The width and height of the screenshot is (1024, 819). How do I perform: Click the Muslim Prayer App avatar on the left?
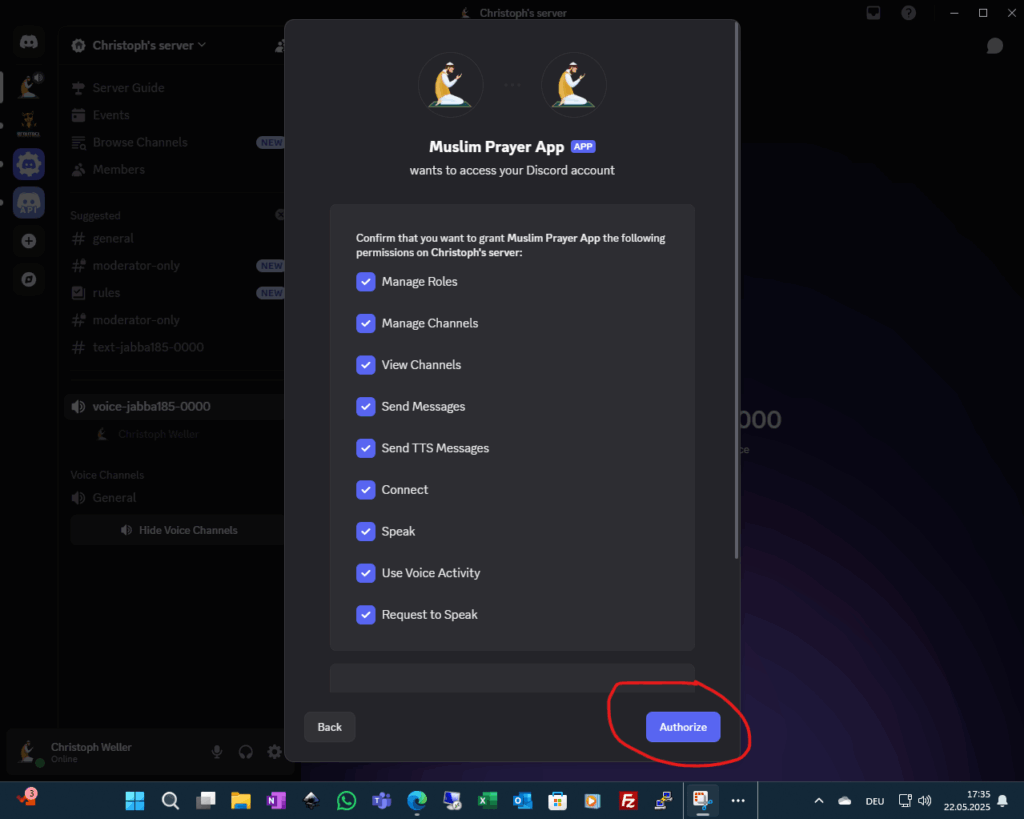pyautogui.click(x=451, y=85)
